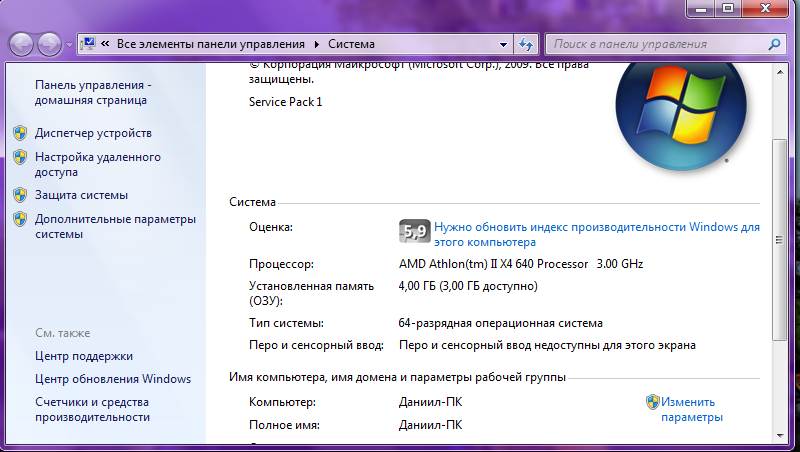The height and width of the screenshot is (452, 800).
Task: Click the scrollbar up arrow
Action: pyautogui.click(x=780, y=72)
